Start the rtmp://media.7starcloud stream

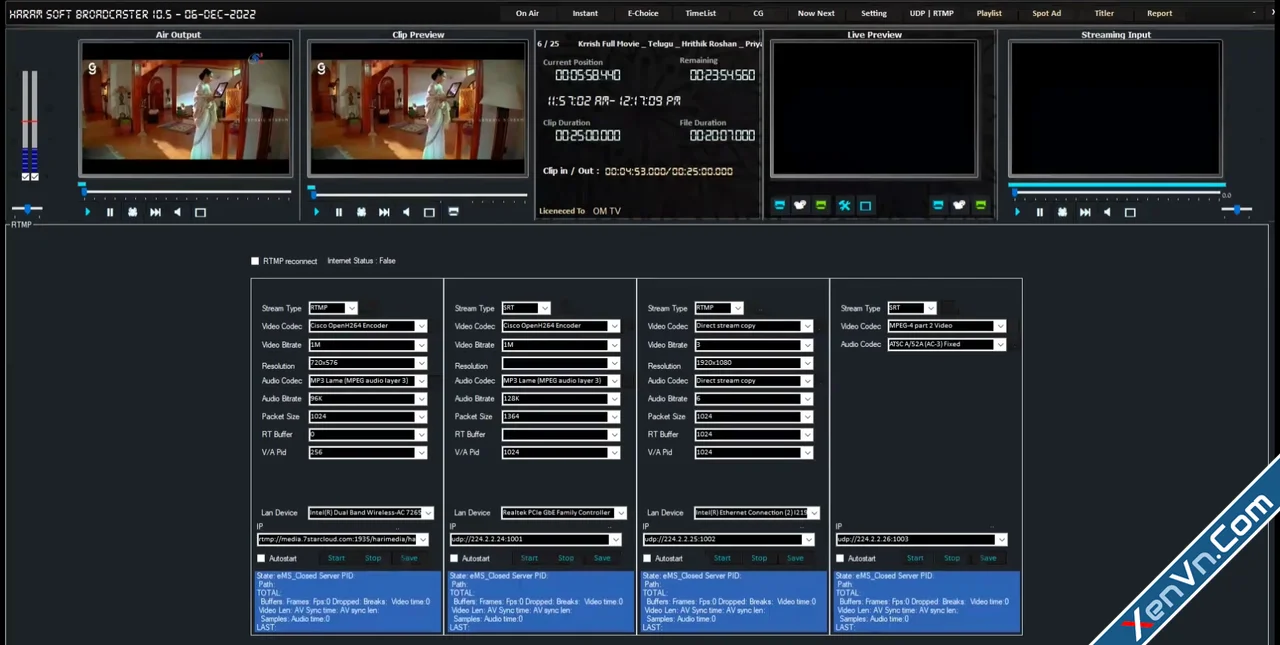pyautogui.click(x=336, y=558)
